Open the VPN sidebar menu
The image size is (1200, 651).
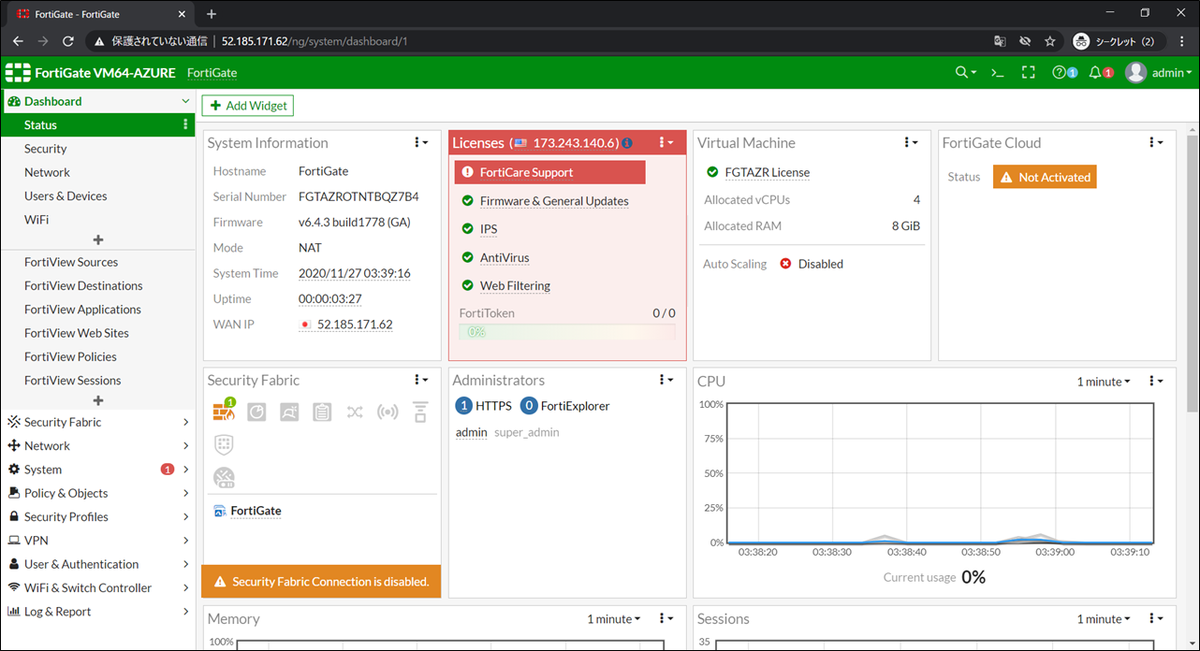pyautogui.click(x=98, y=540)
